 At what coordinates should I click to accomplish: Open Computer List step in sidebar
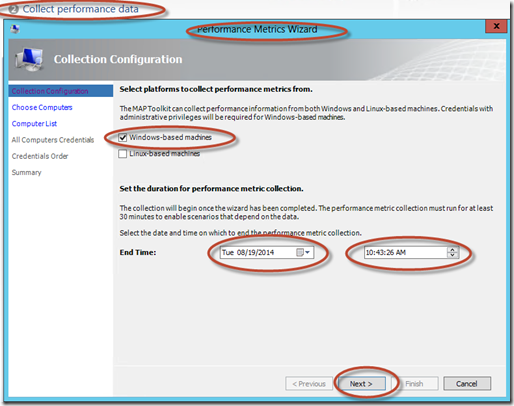[x=34, y=124]
